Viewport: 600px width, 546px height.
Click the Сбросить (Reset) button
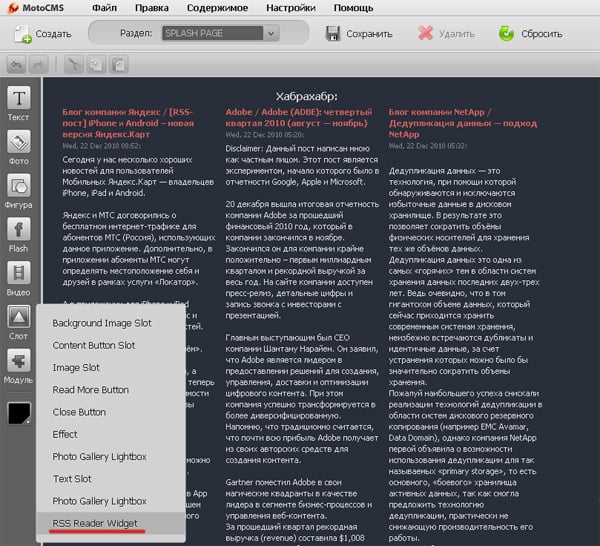tap(534, 33)
